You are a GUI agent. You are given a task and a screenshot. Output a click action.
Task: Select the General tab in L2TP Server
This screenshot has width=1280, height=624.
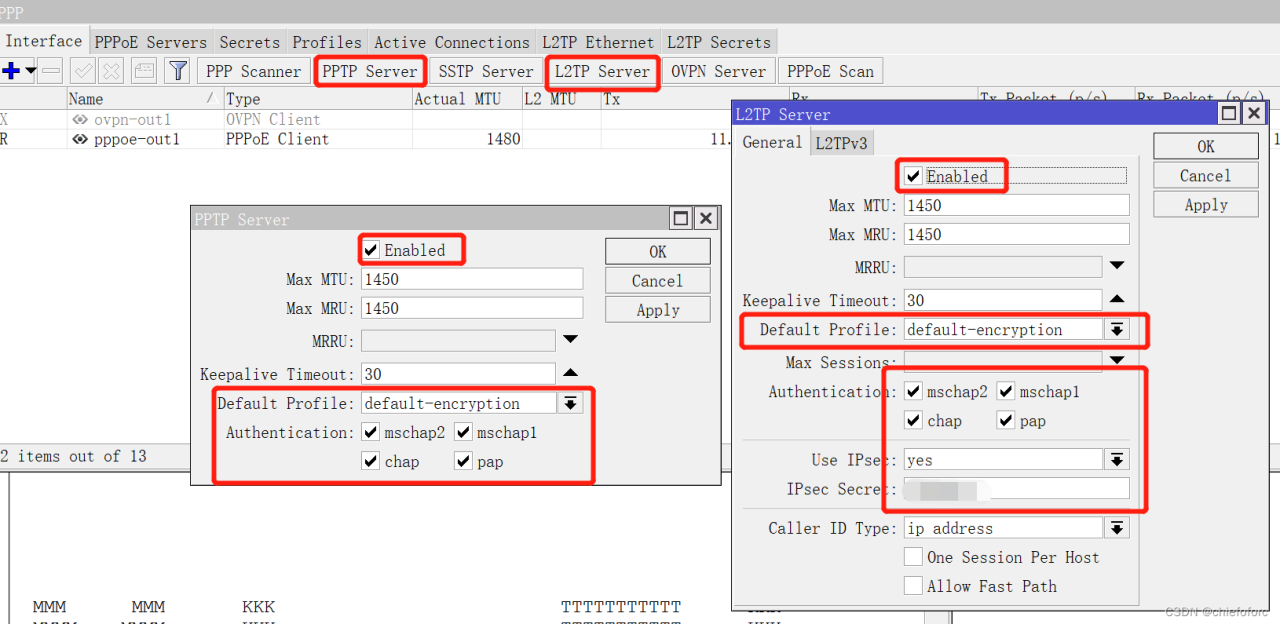pyautogui.click(x=772, y=142)
